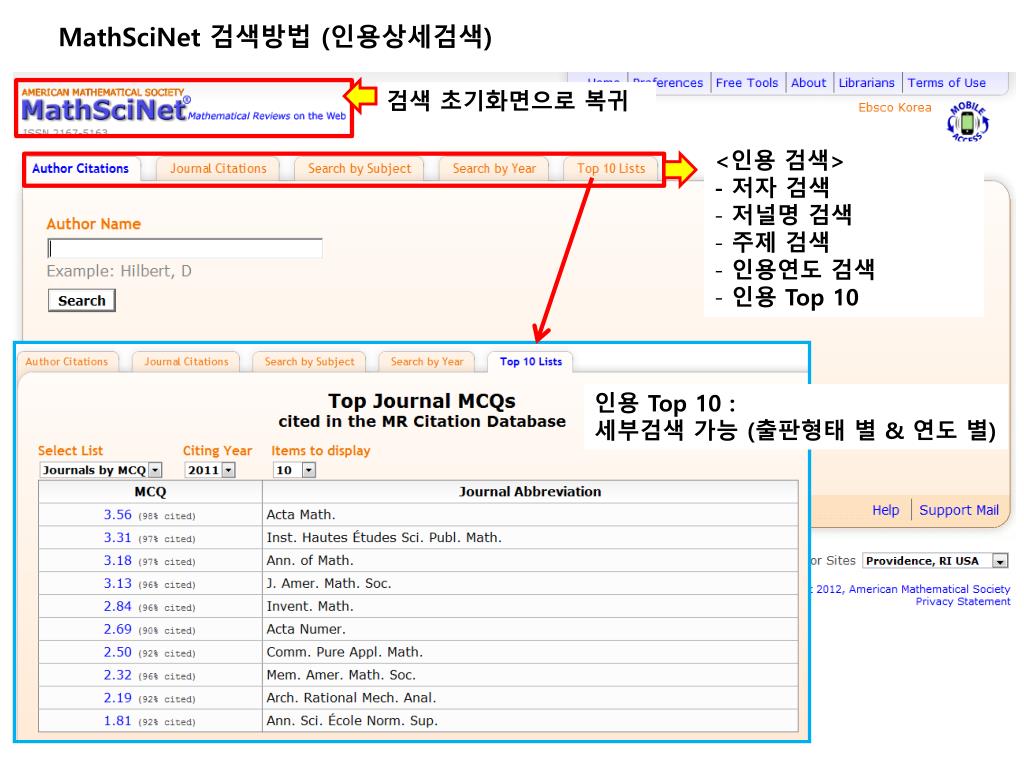Click 'Arch. Rational Mech. Anal.' cell
Image resolution: width=1024 pixels, height=768 pixels.
click(x=530, y=697)
